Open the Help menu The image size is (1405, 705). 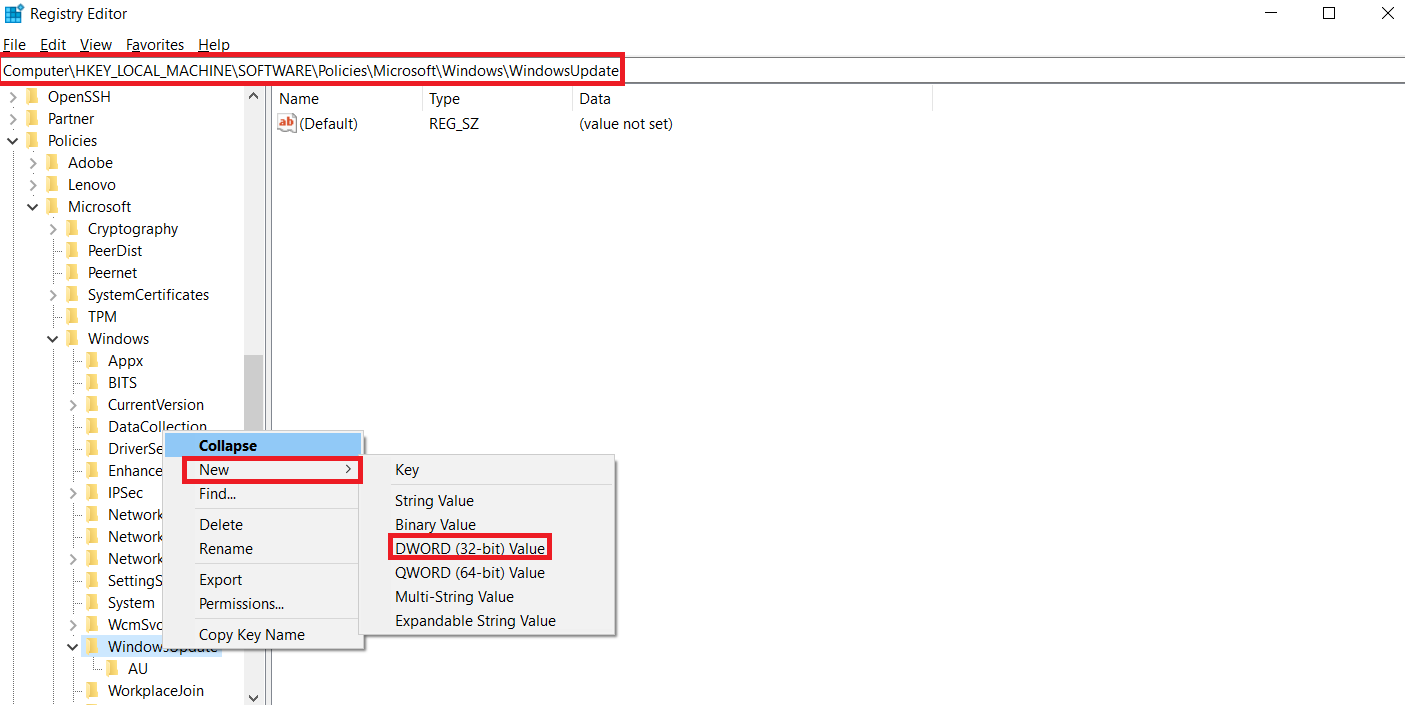pos(214,45)
